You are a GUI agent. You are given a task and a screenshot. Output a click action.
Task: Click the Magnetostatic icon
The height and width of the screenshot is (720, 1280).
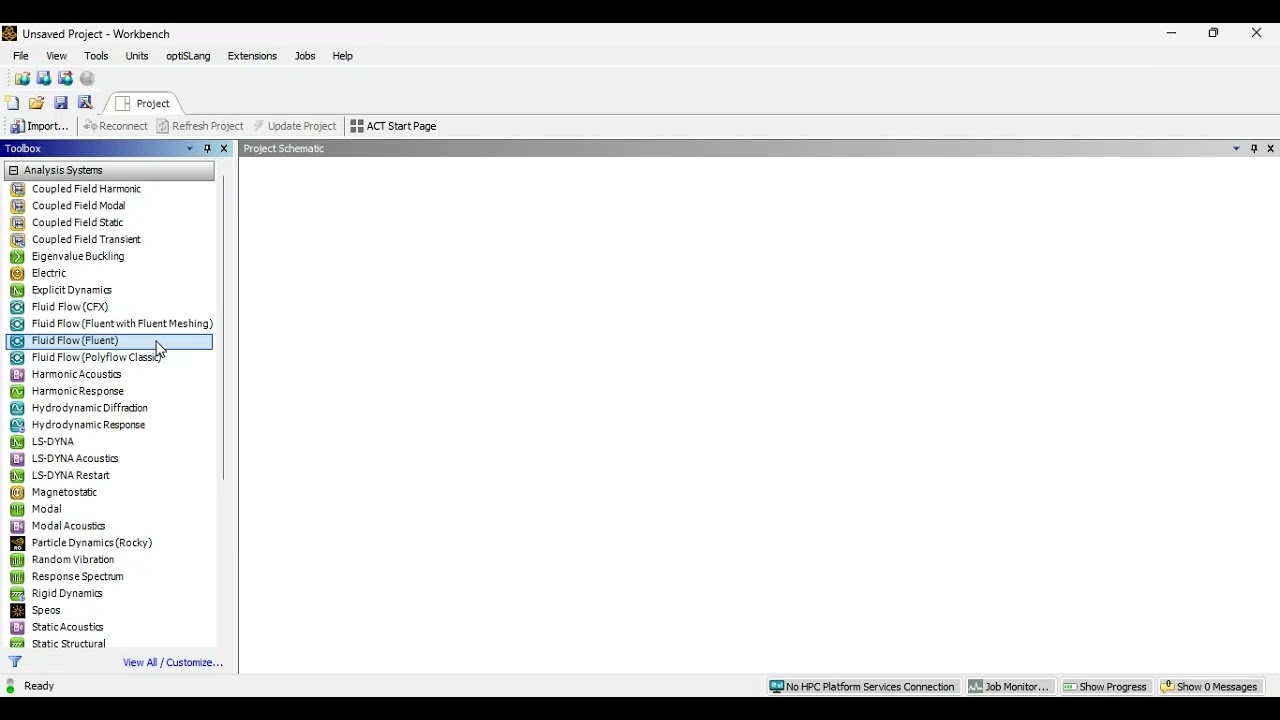click(x=17, y=492)
